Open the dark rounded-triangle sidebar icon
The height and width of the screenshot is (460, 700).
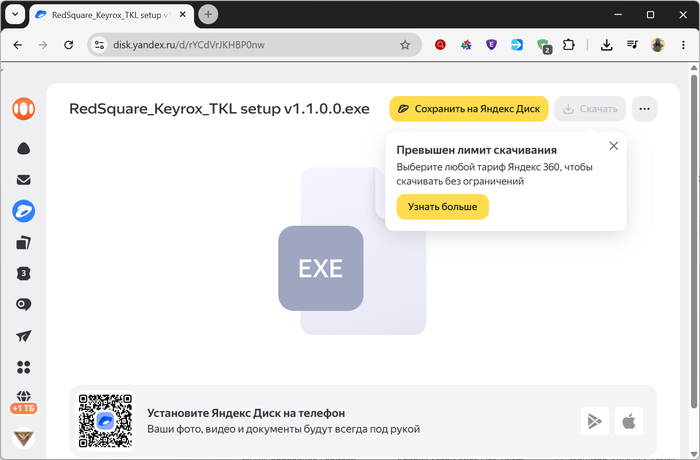pos(24,149)
